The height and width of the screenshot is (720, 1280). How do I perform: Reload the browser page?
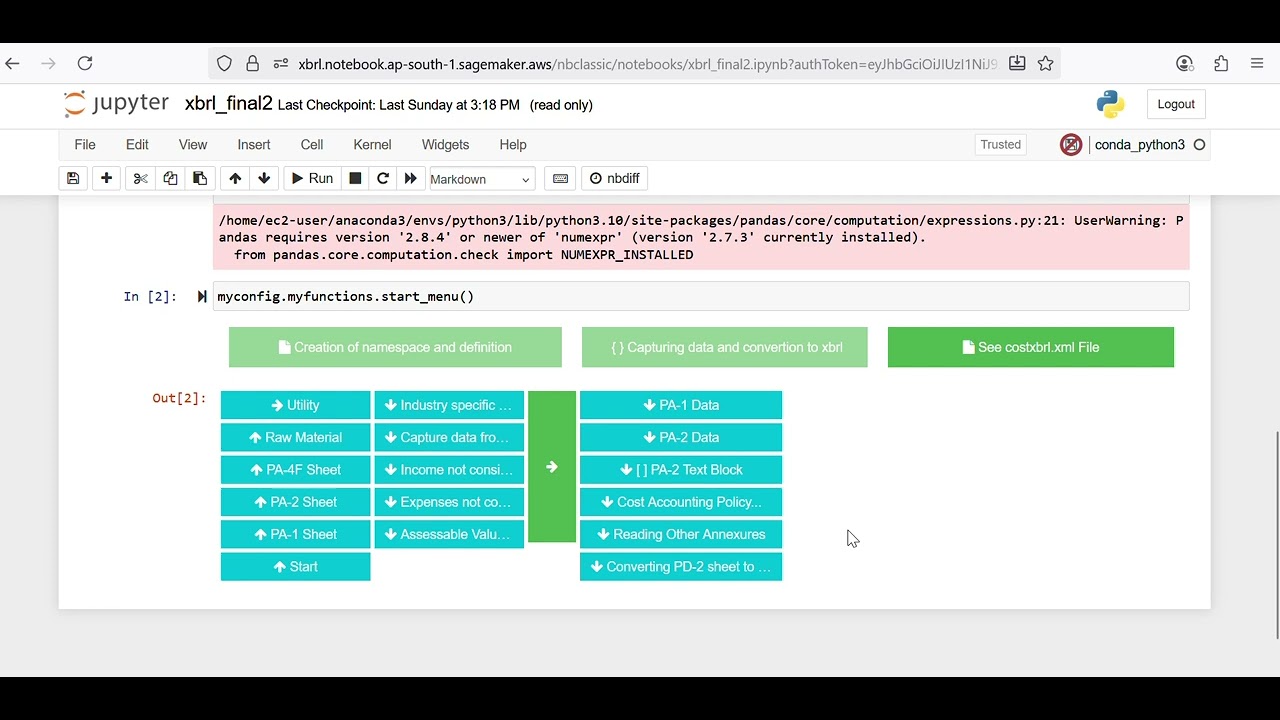[x=85, y=63]
